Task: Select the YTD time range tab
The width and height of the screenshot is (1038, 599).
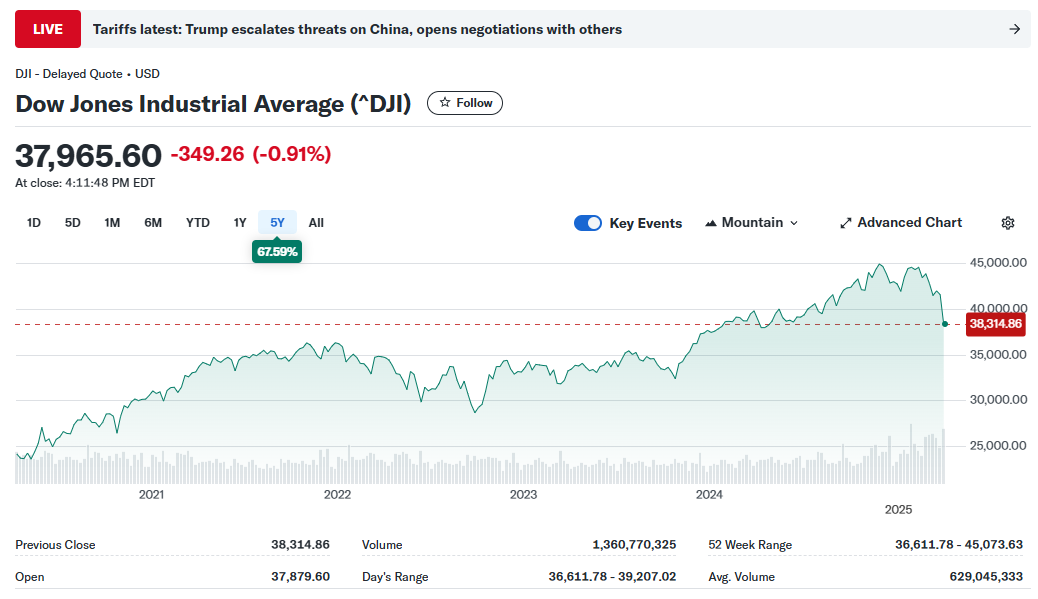Action: (197, 223)
